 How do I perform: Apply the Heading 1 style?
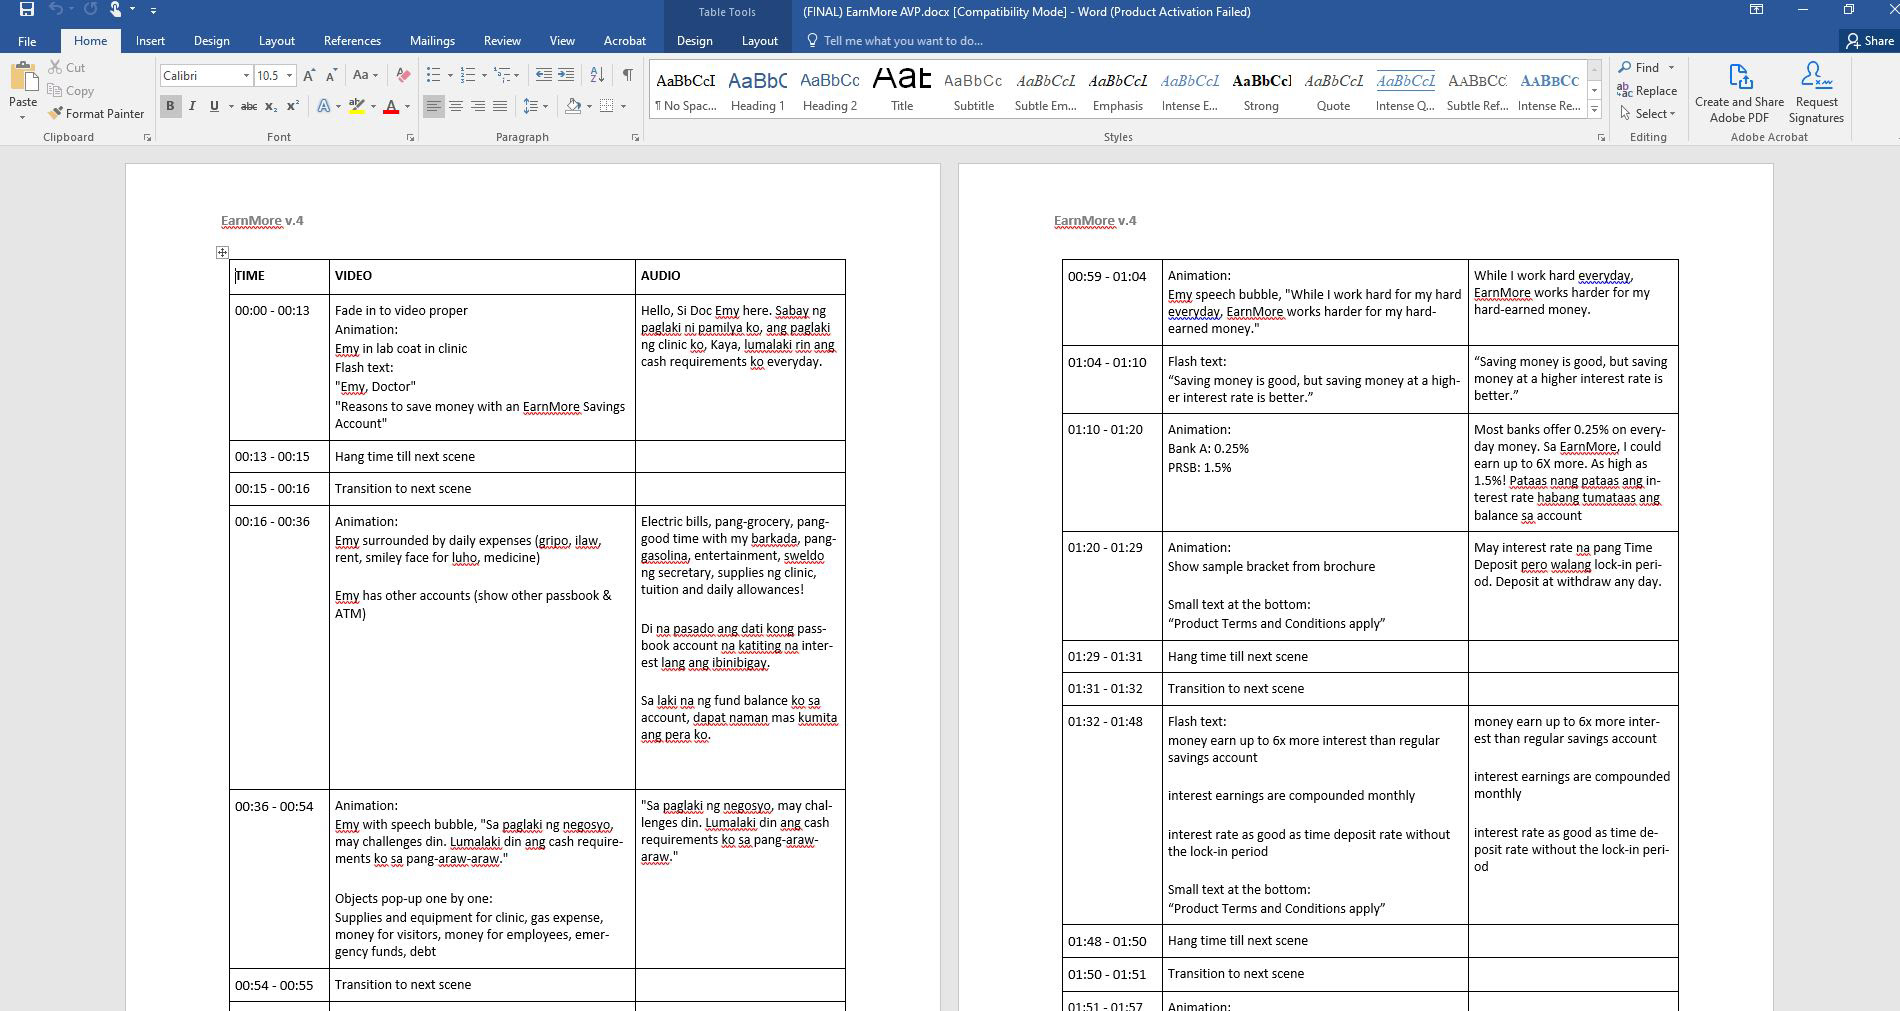pyautogui.click(x=757, y=90)
